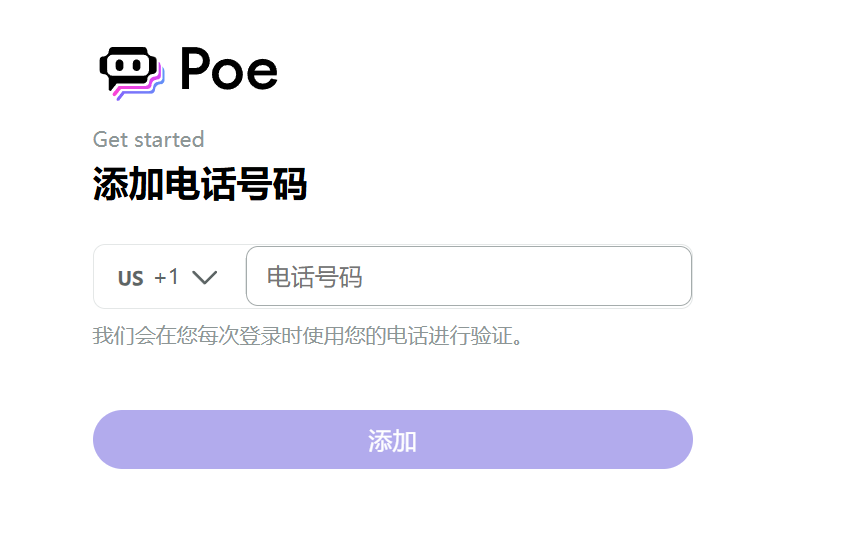Open the US +1 country code selector
Viewport: 867px width, 551px height.
click(170, 276)
